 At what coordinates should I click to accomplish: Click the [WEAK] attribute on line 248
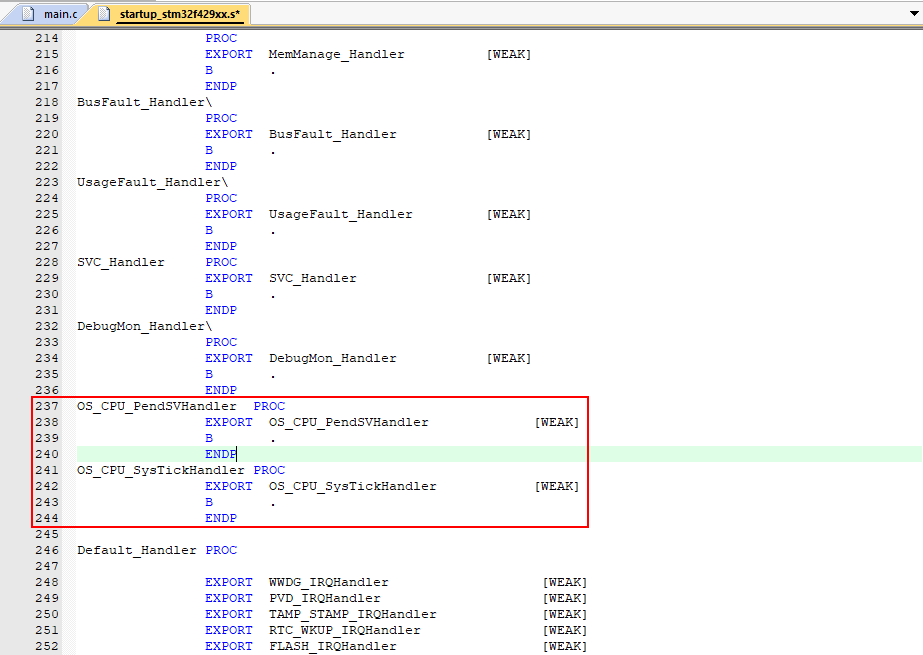(565, 583)
